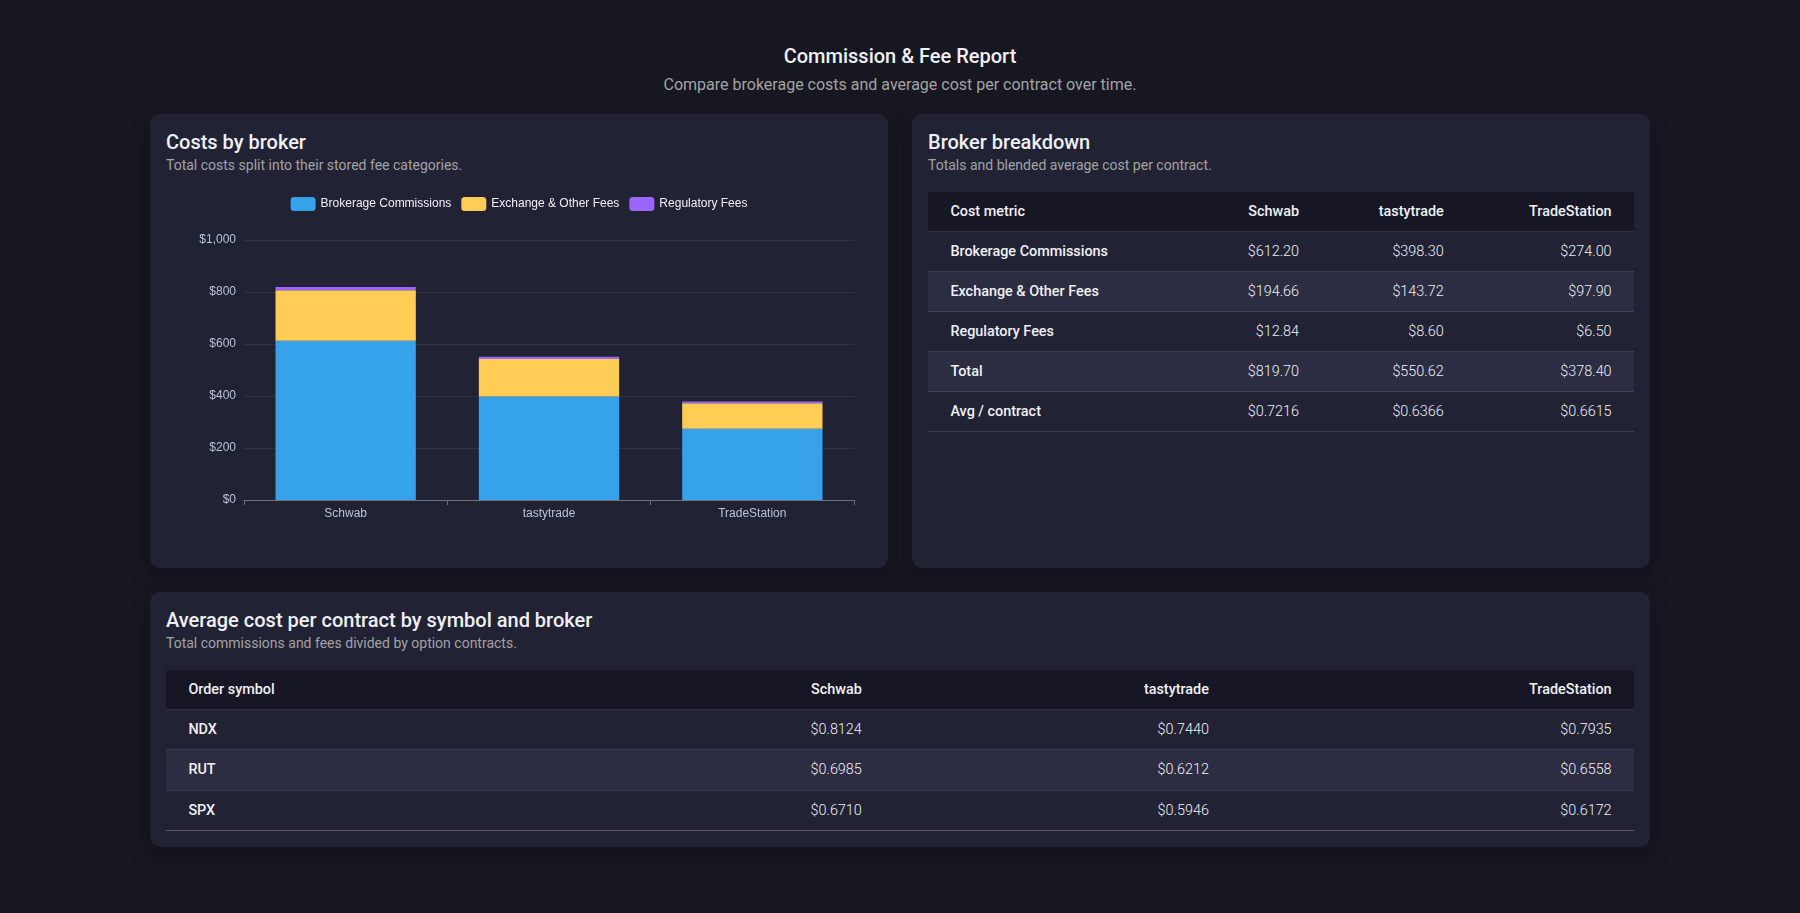This screenshot has height=913, width=1800.
Task: Click SPX Schwab cost $0.6710
Action: pos(836,810)
